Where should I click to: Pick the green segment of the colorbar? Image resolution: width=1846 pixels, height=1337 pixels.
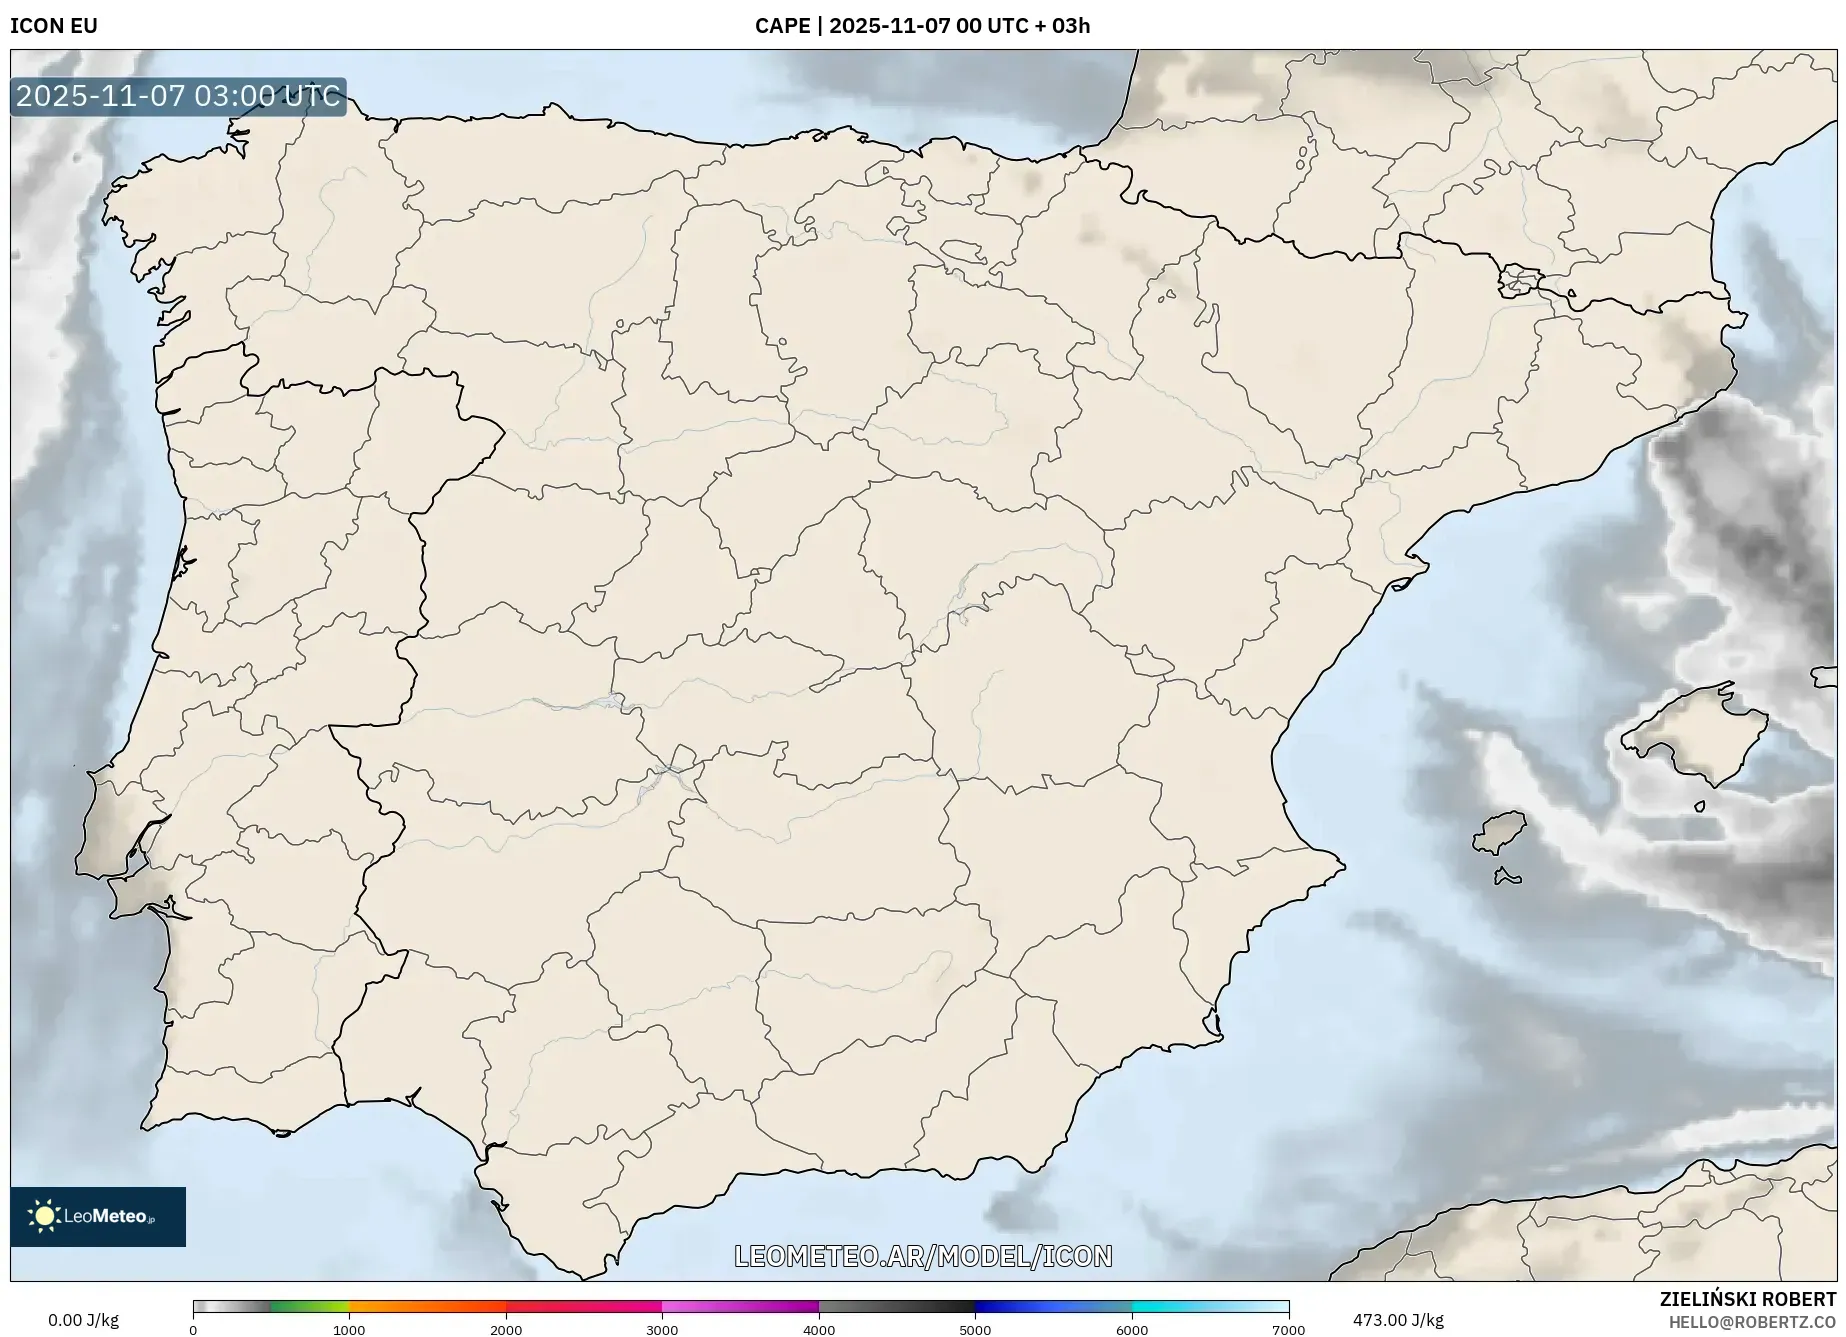[x=310, y=1306]
